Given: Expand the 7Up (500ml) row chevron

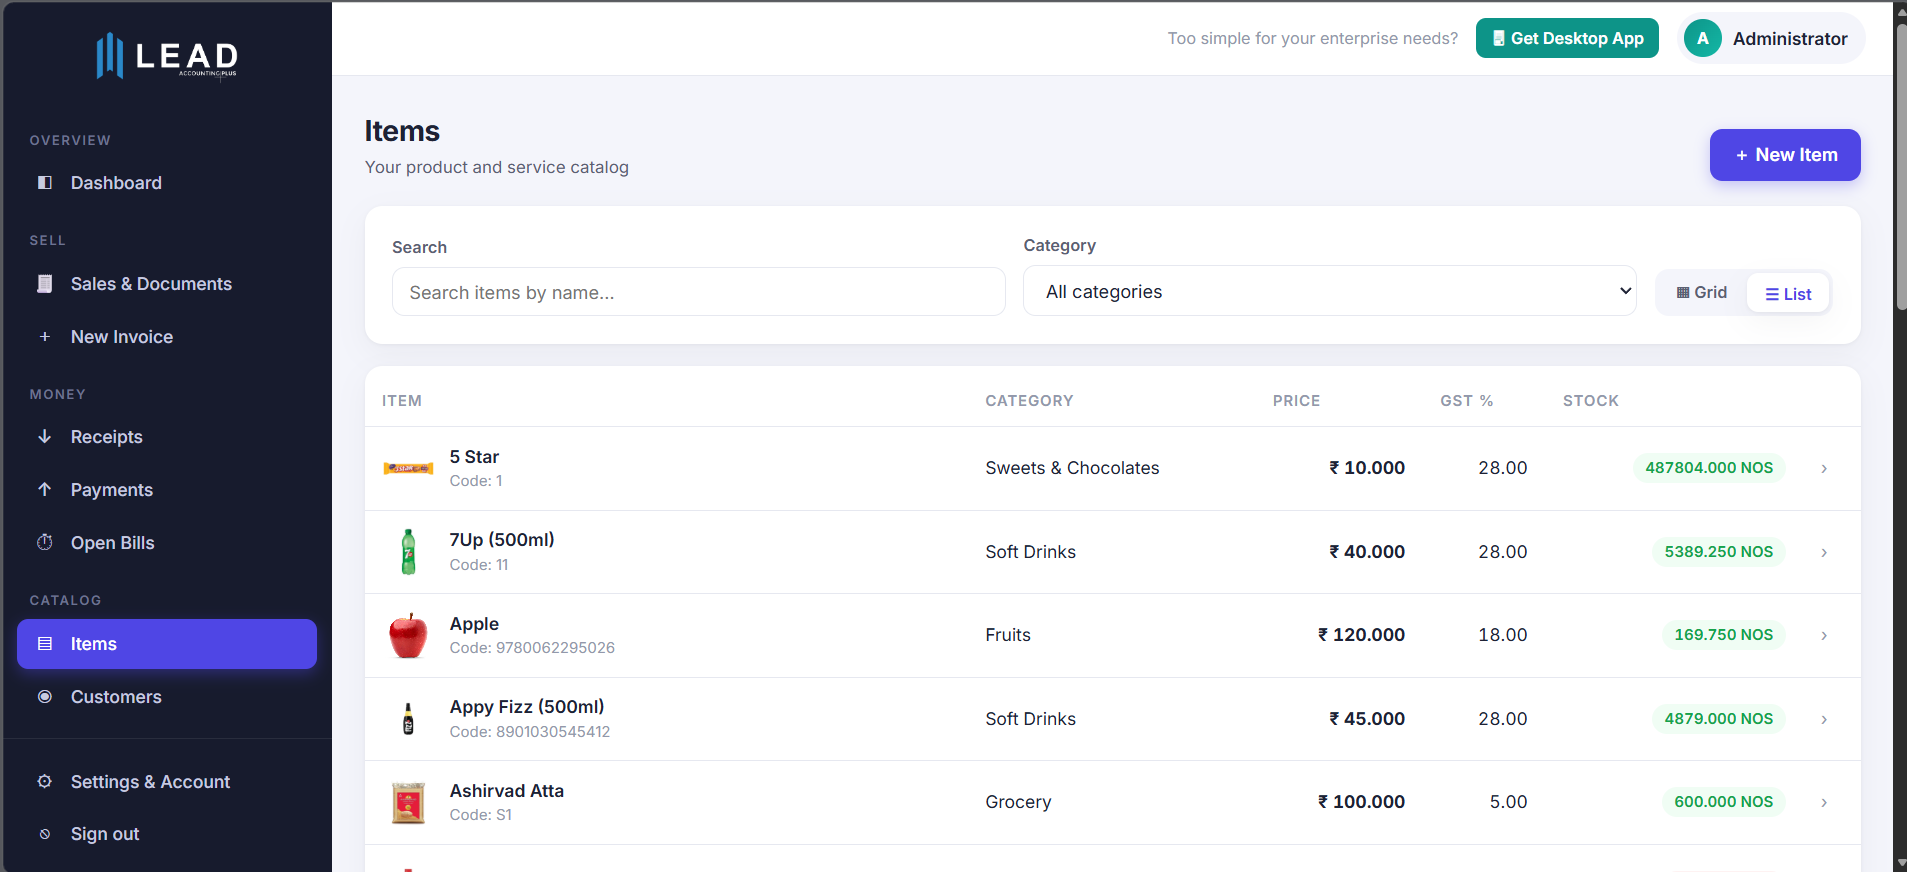Looking at the screenshot, I should 1824,552.
